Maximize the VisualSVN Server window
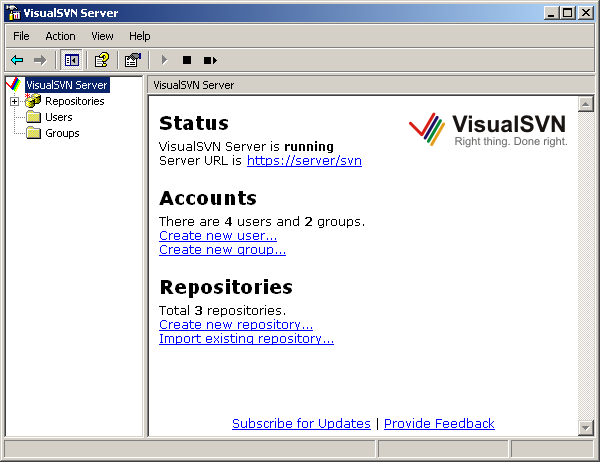This screenshot has height=462, width=600. click(567, 13)
